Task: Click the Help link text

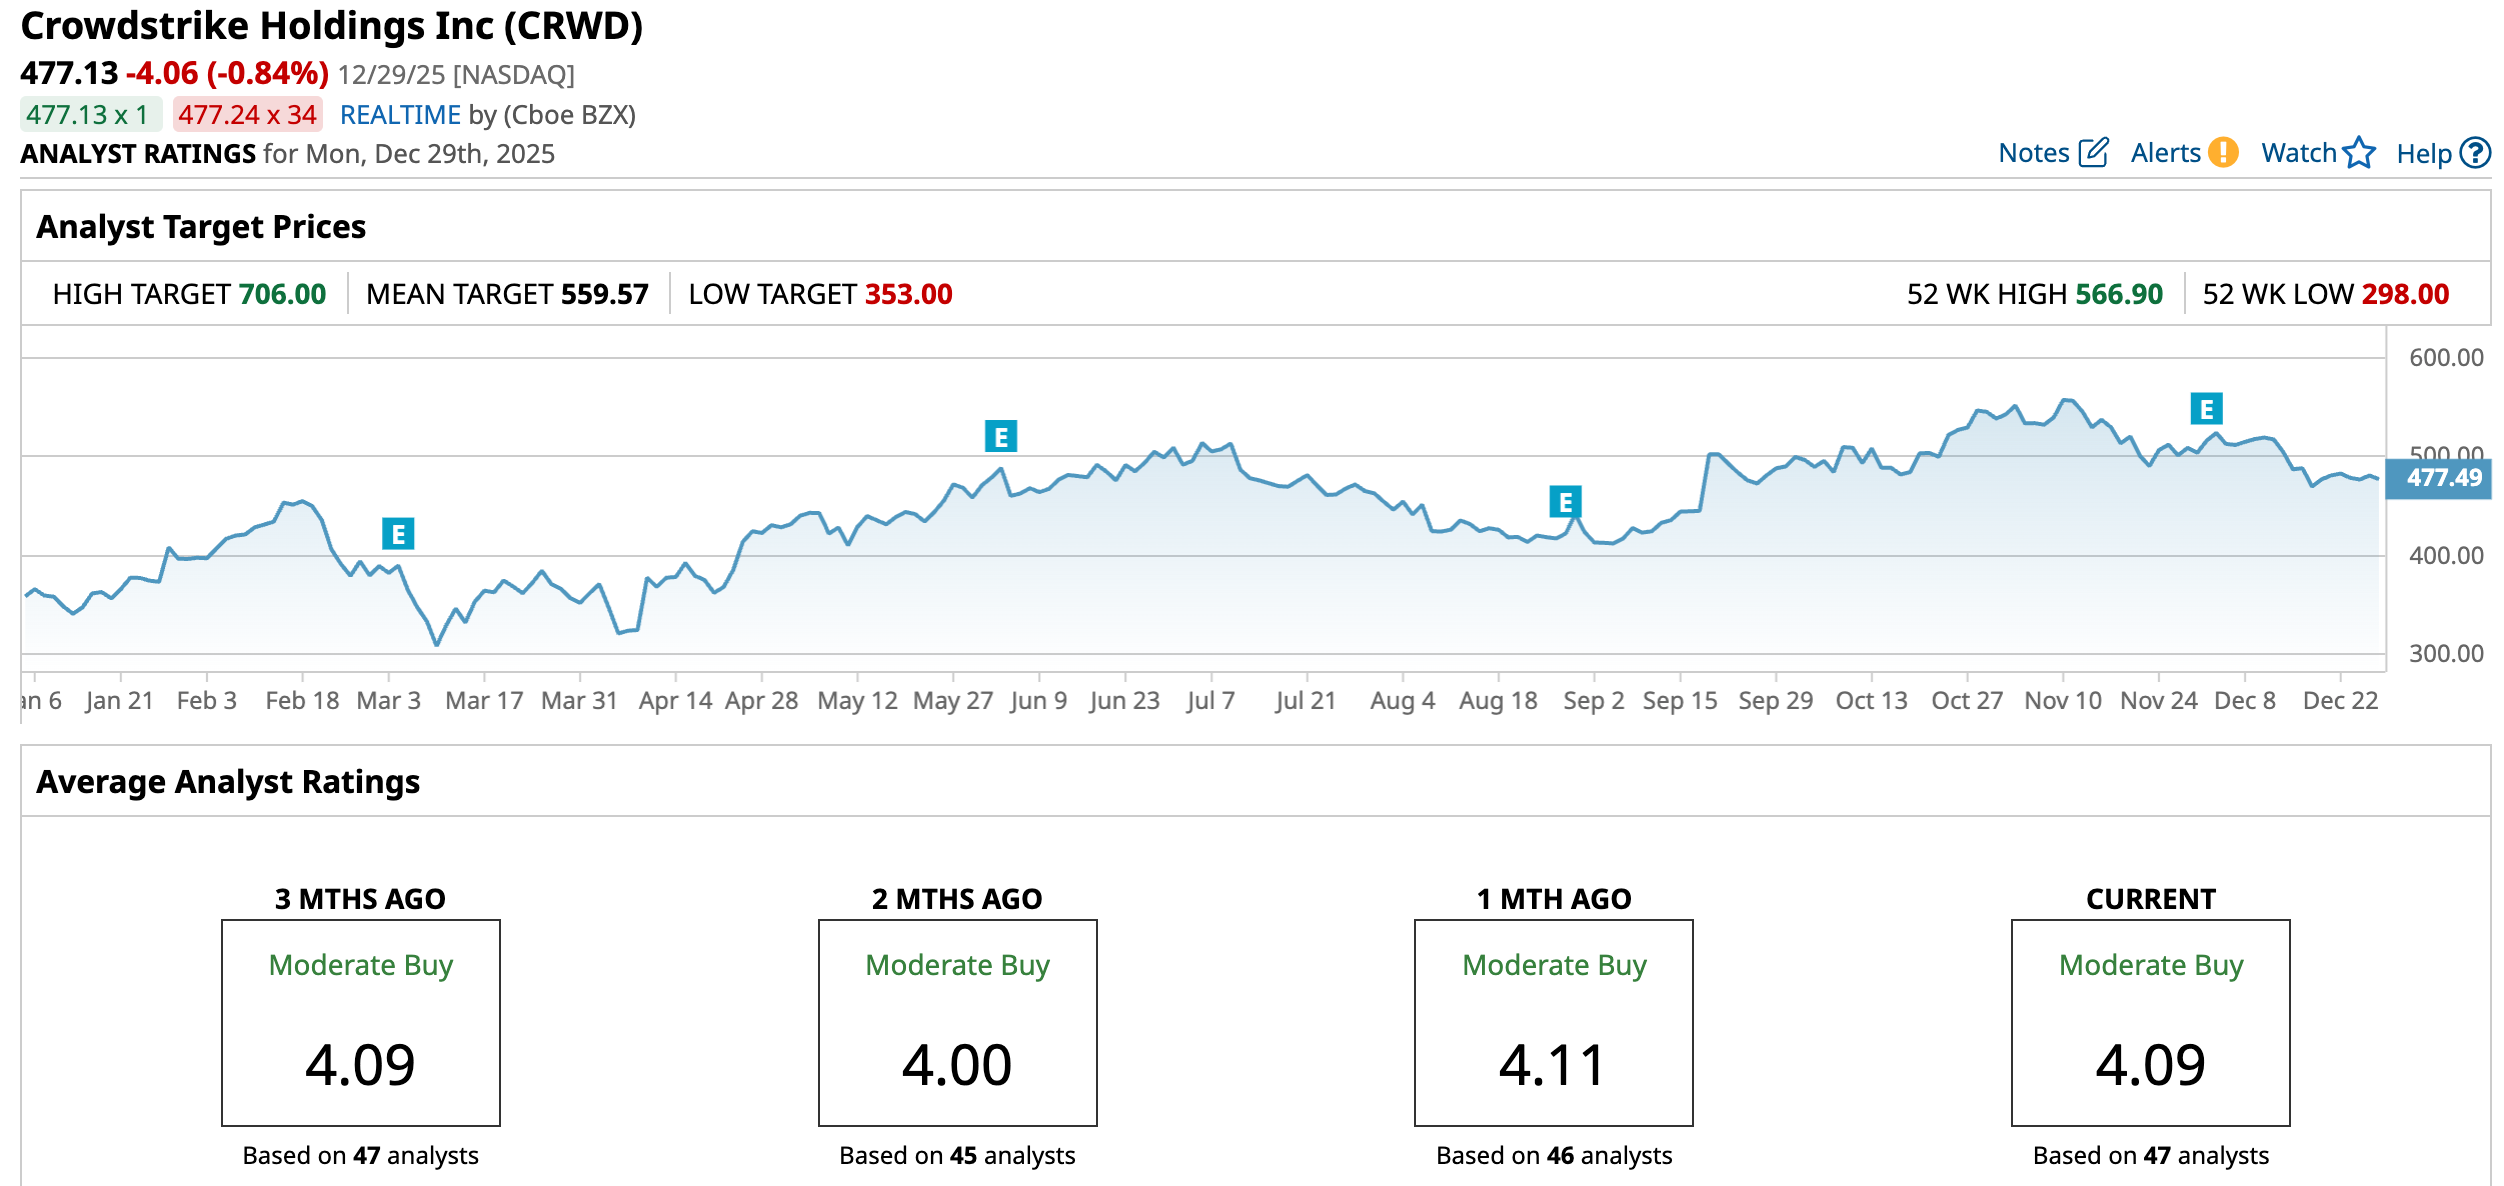Action: point(2423,154)
